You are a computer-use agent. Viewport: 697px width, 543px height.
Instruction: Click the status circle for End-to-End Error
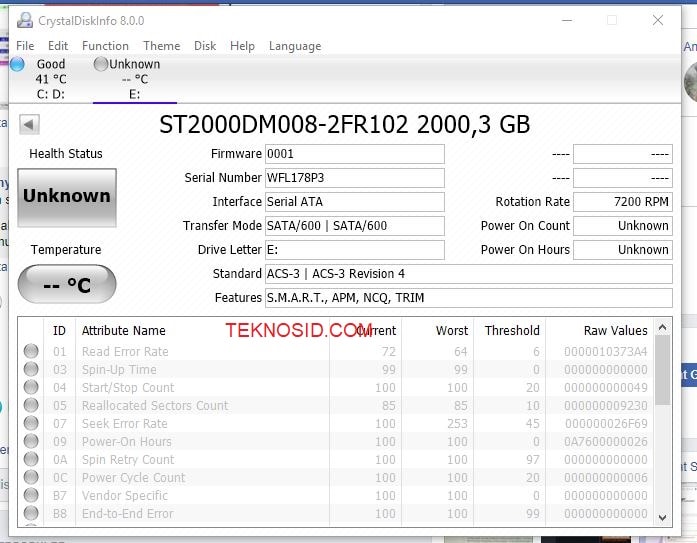[31, 513]
